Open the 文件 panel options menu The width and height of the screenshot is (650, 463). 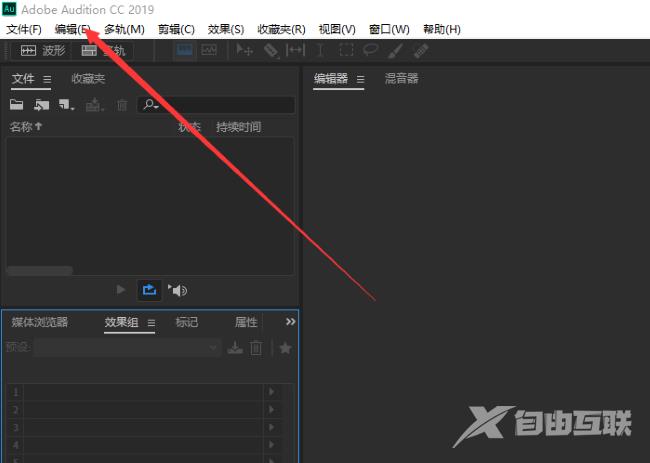[x=47, y=79]
